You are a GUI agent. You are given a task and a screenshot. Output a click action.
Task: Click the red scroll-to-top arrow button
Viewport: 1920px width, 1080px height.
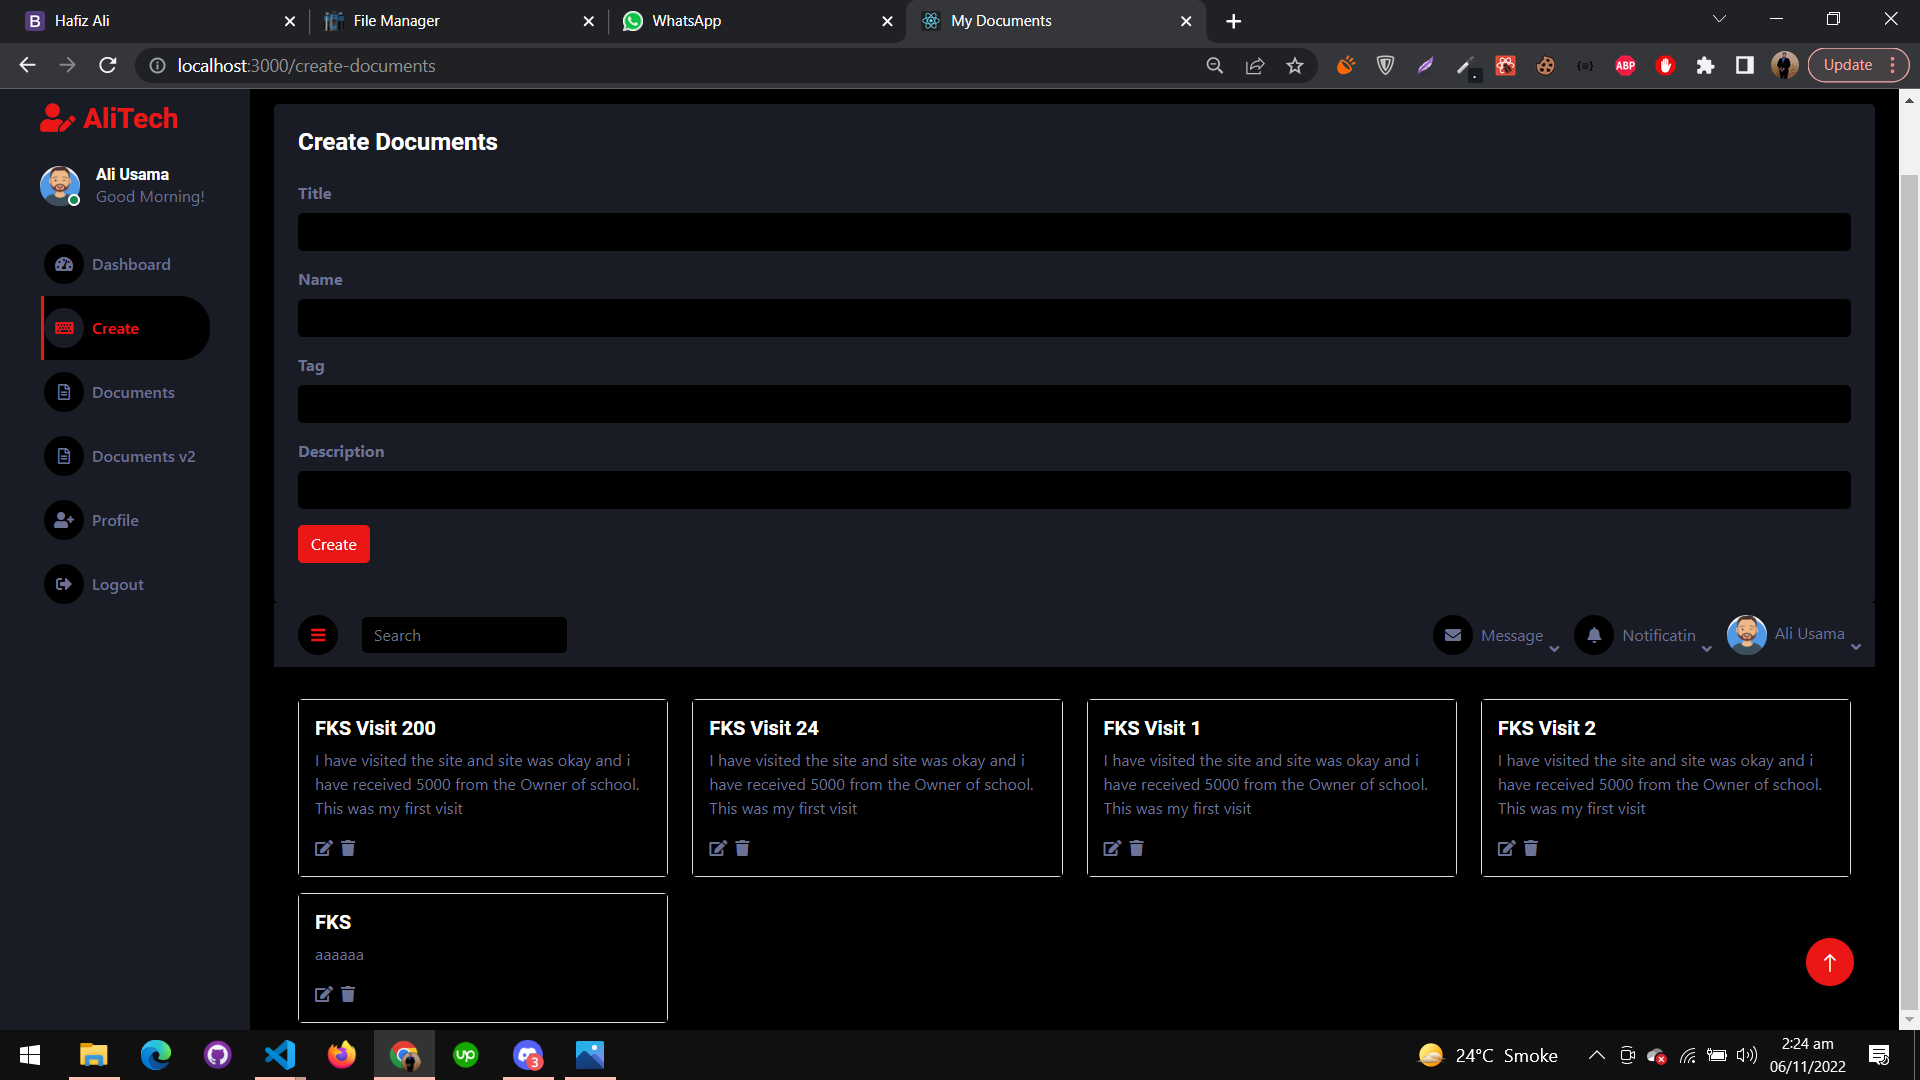1829,962
